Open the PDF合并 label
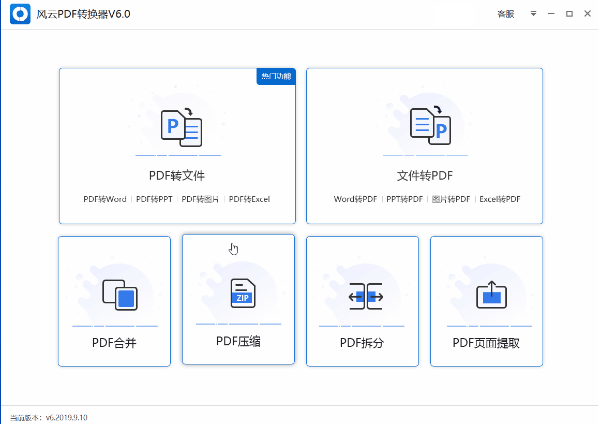 [114, 343]
